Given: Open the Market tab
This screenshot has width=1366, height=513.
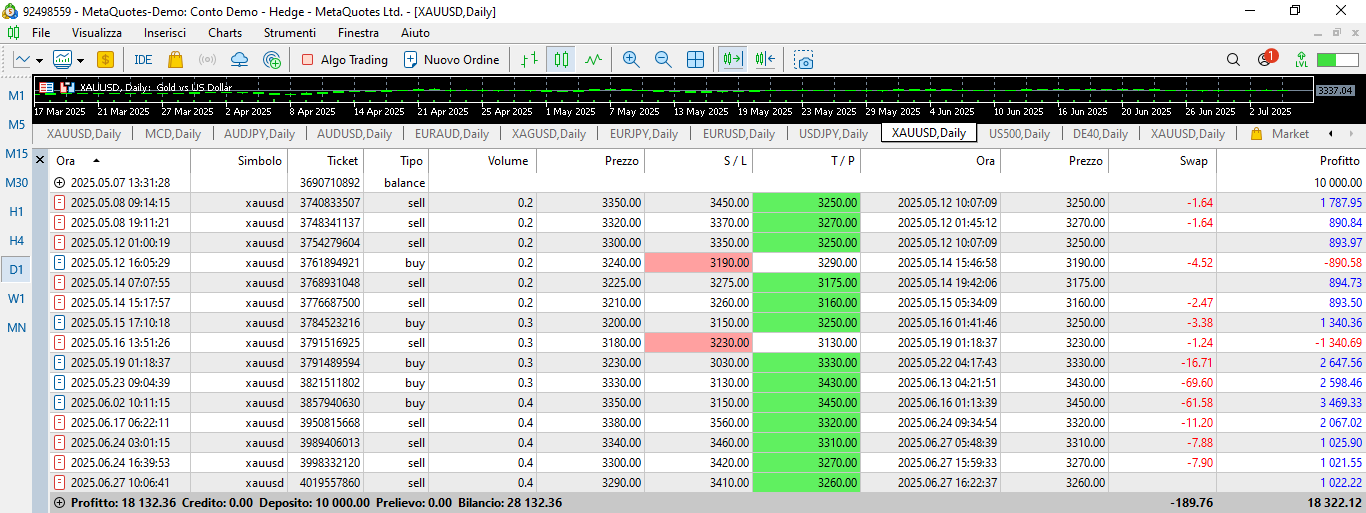Looking at the screenshot, I should (1280, 134).
